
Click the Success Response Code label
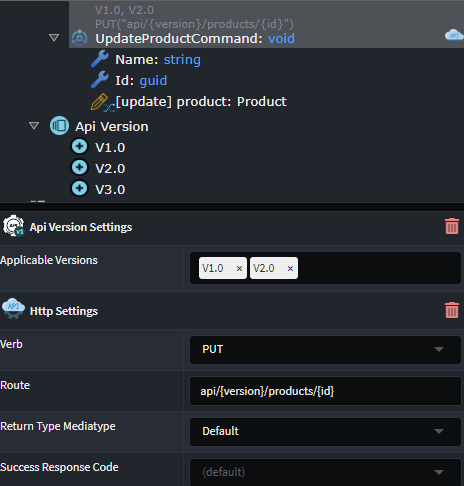[x=59, y=467]
